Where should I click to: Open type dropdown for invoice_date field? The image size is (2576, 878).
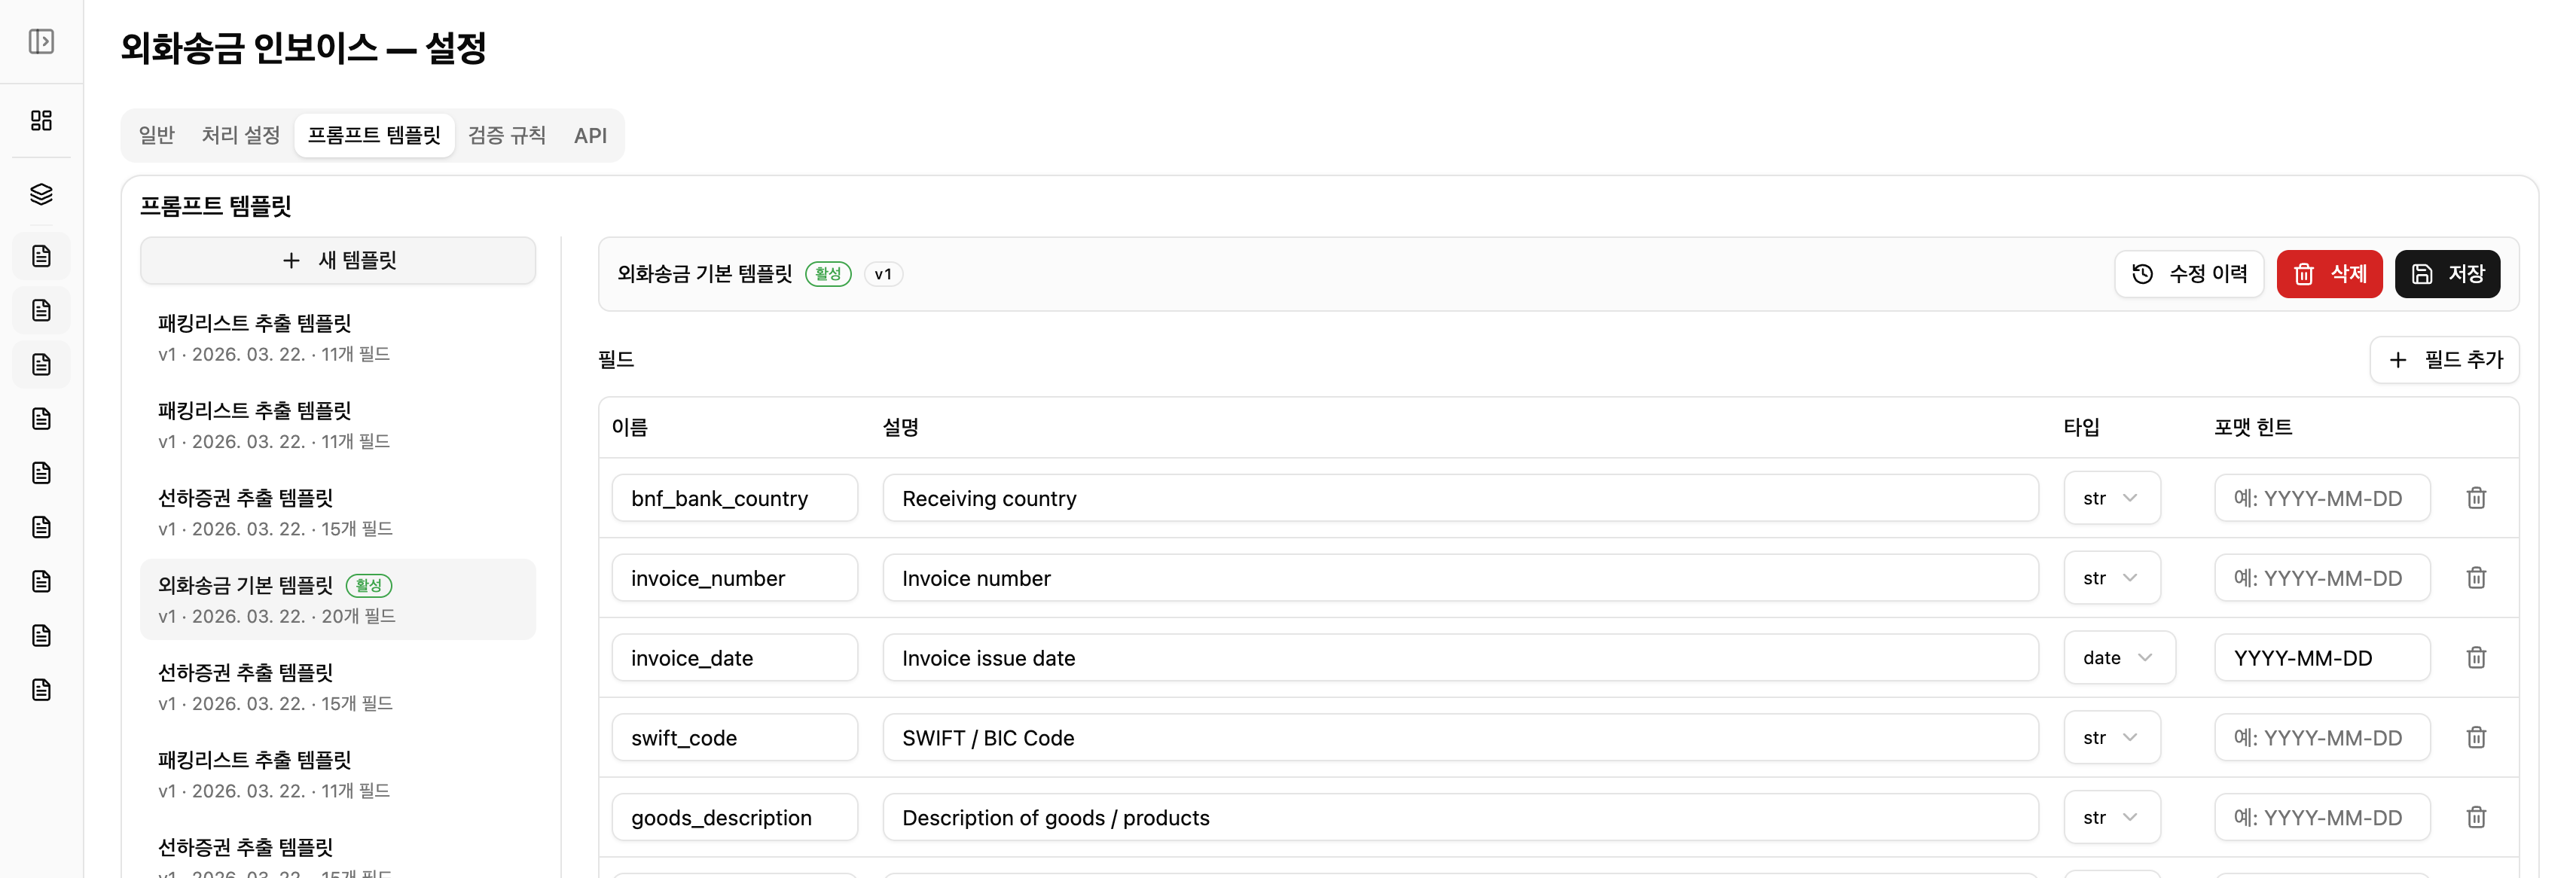click(x=2118, y=658)
